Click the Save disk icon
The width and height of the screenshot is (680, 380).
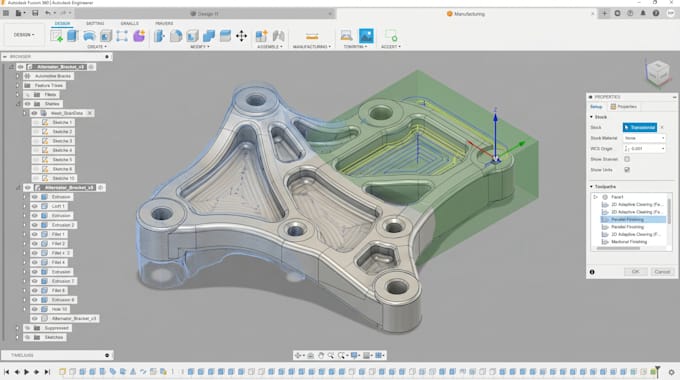35,13
